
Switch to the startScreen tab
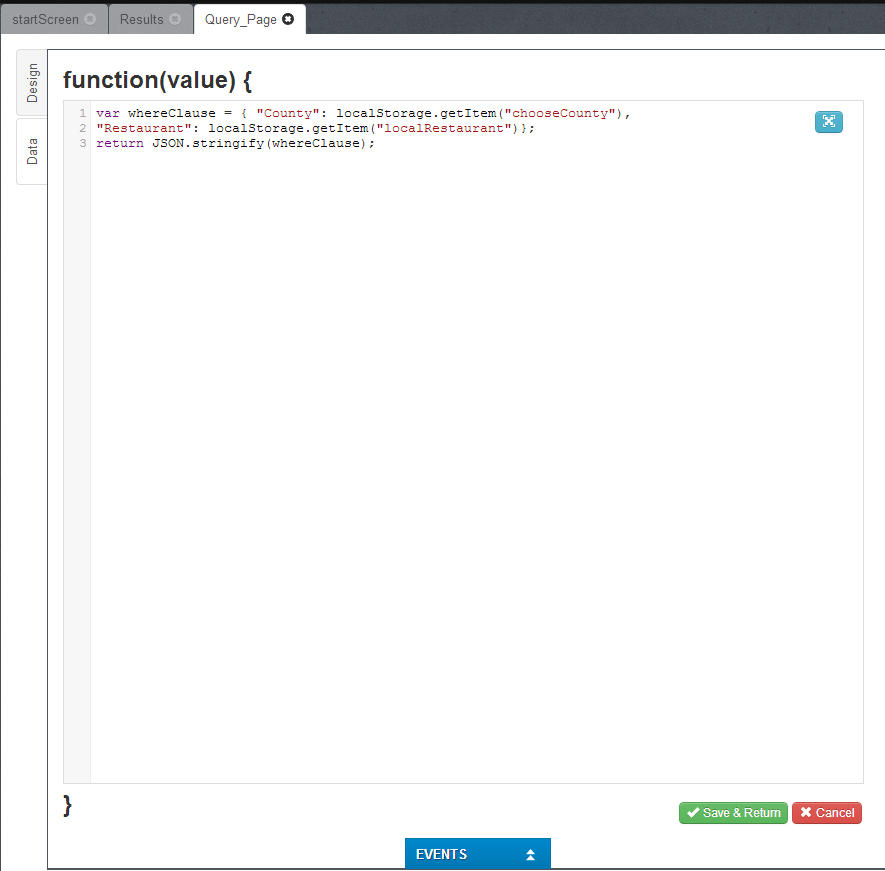coord(45,19)
